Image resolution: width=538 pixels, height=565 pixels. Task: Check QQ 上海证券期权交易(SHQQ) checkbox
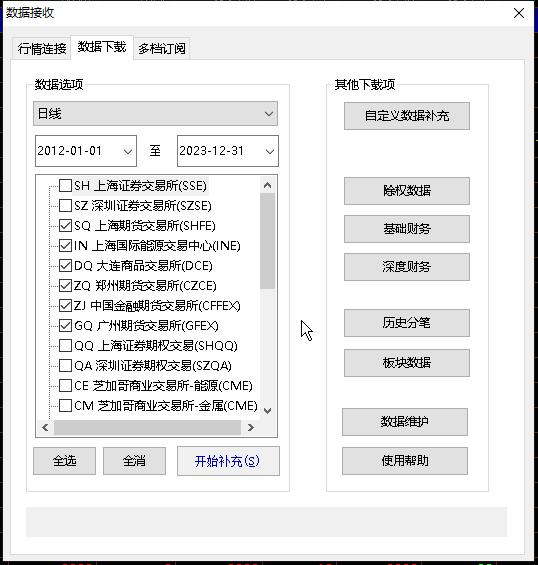point(65,346)
